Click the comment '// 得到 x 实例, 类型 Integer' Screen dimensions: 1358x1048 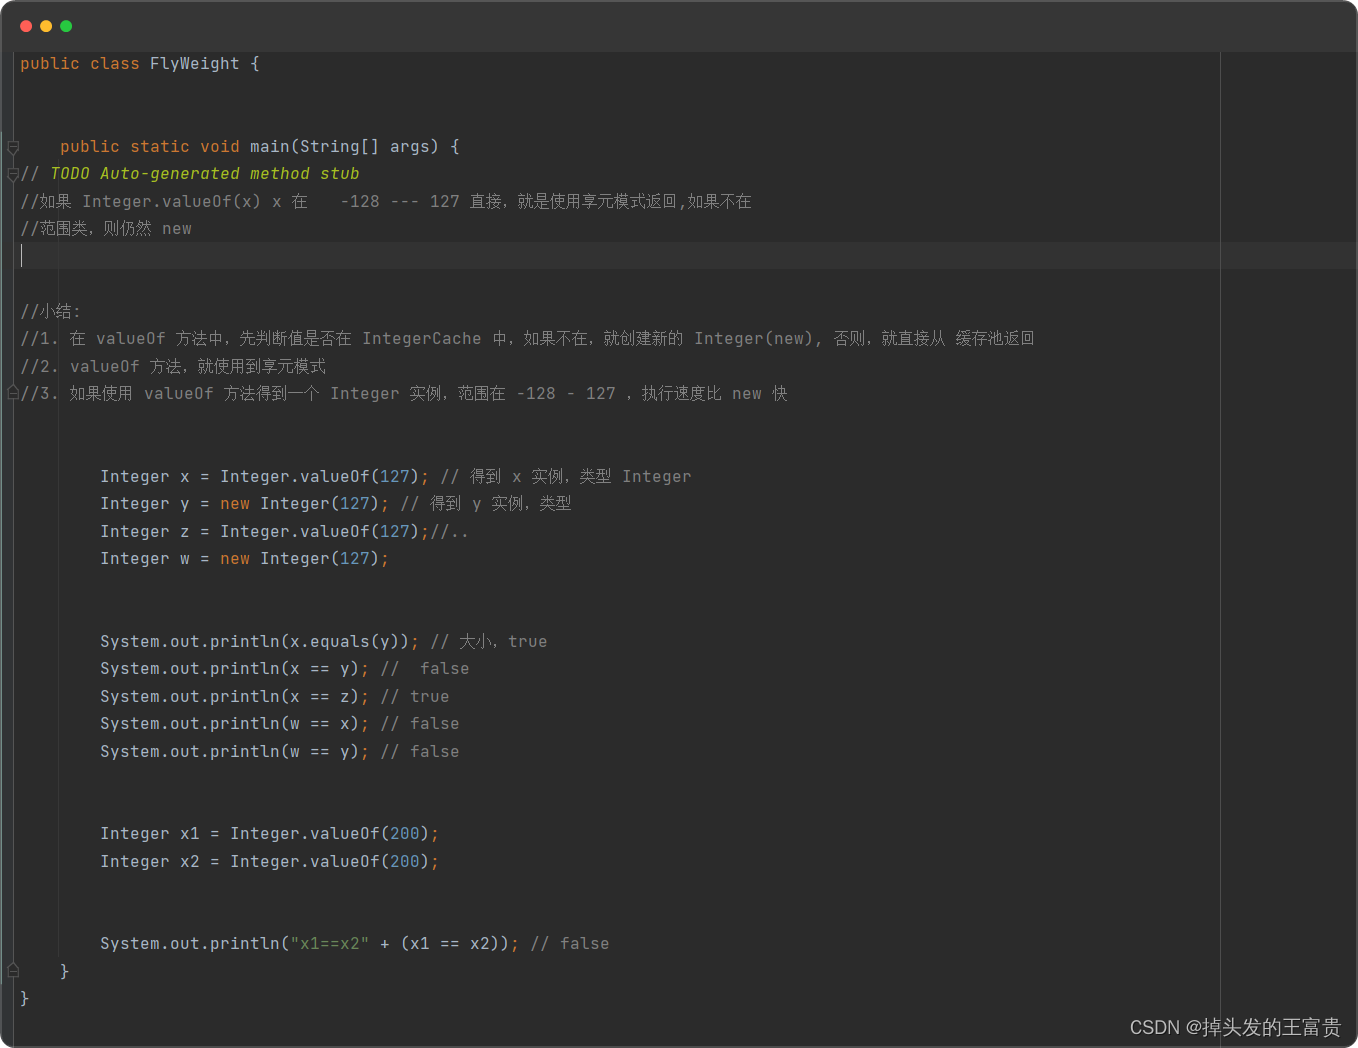coord(566,476)
